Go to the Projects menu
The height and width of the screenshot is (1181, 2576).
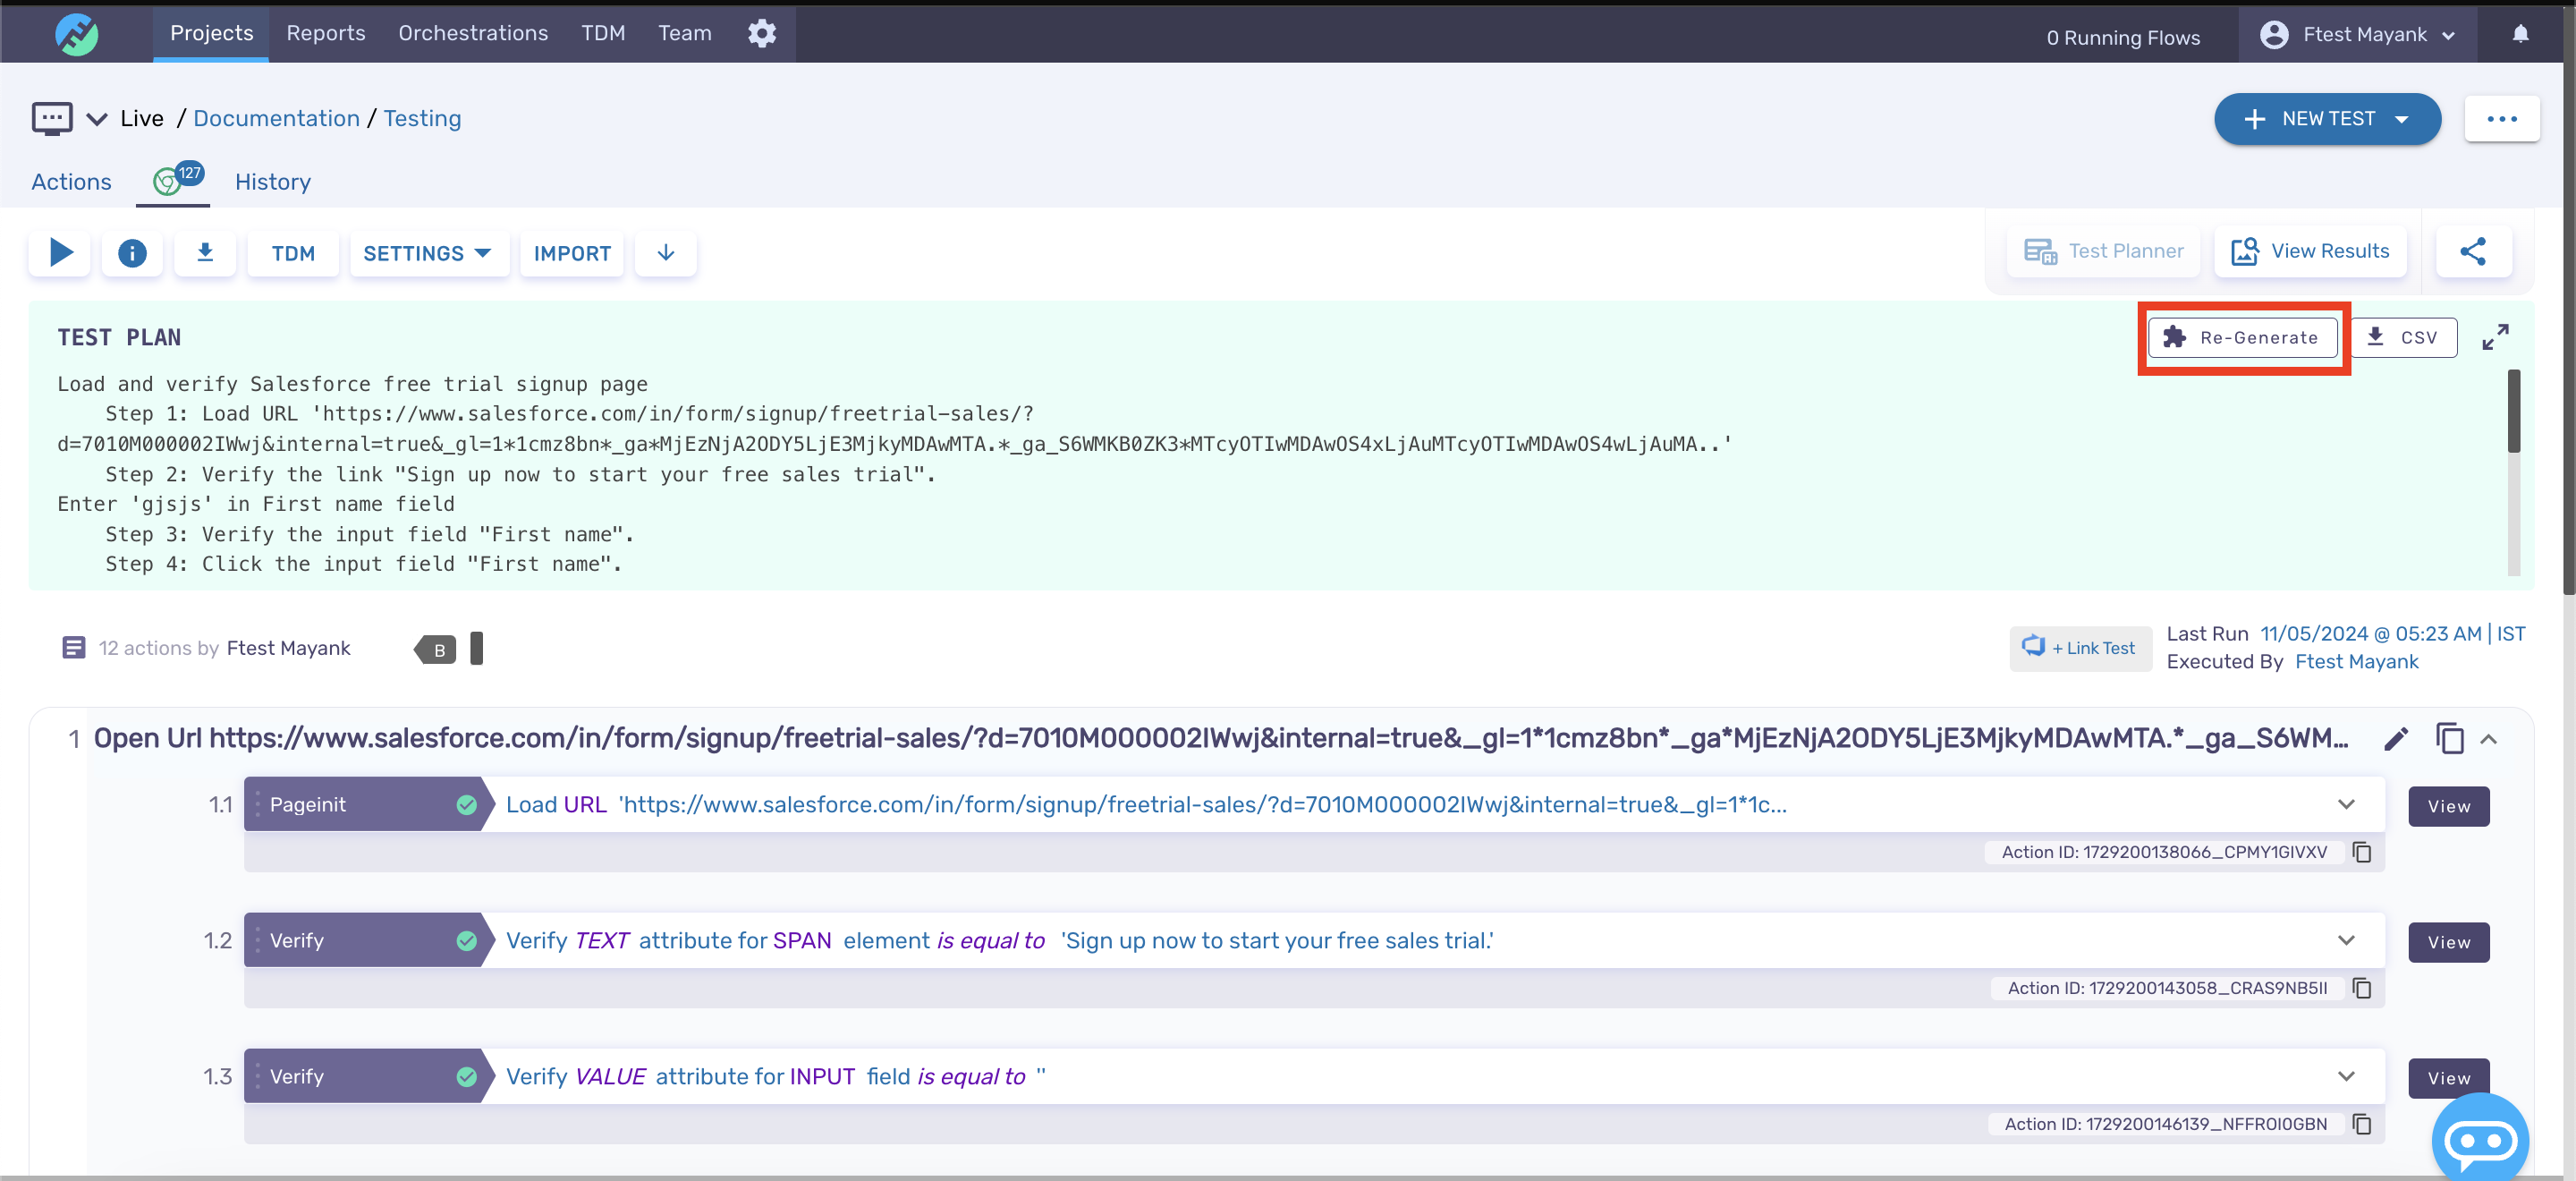(x=211, y=33)
